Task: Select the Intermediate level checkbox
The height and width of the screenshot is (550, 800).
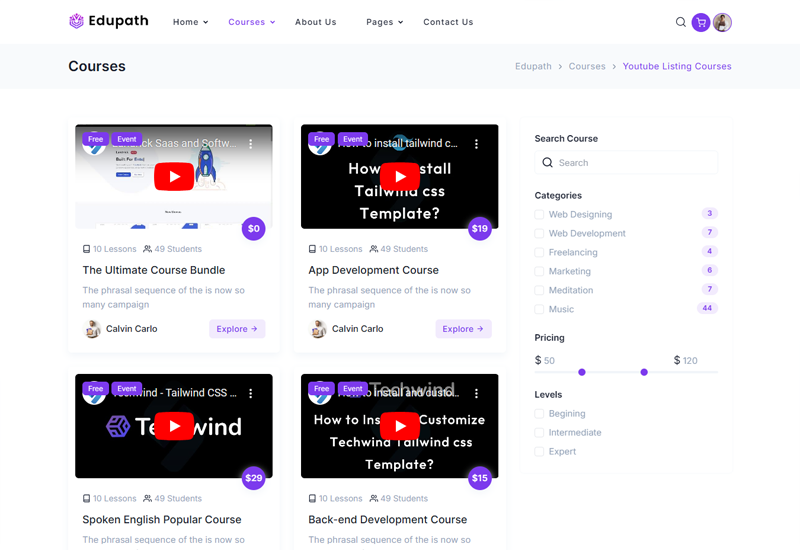Action: point(540,433)
